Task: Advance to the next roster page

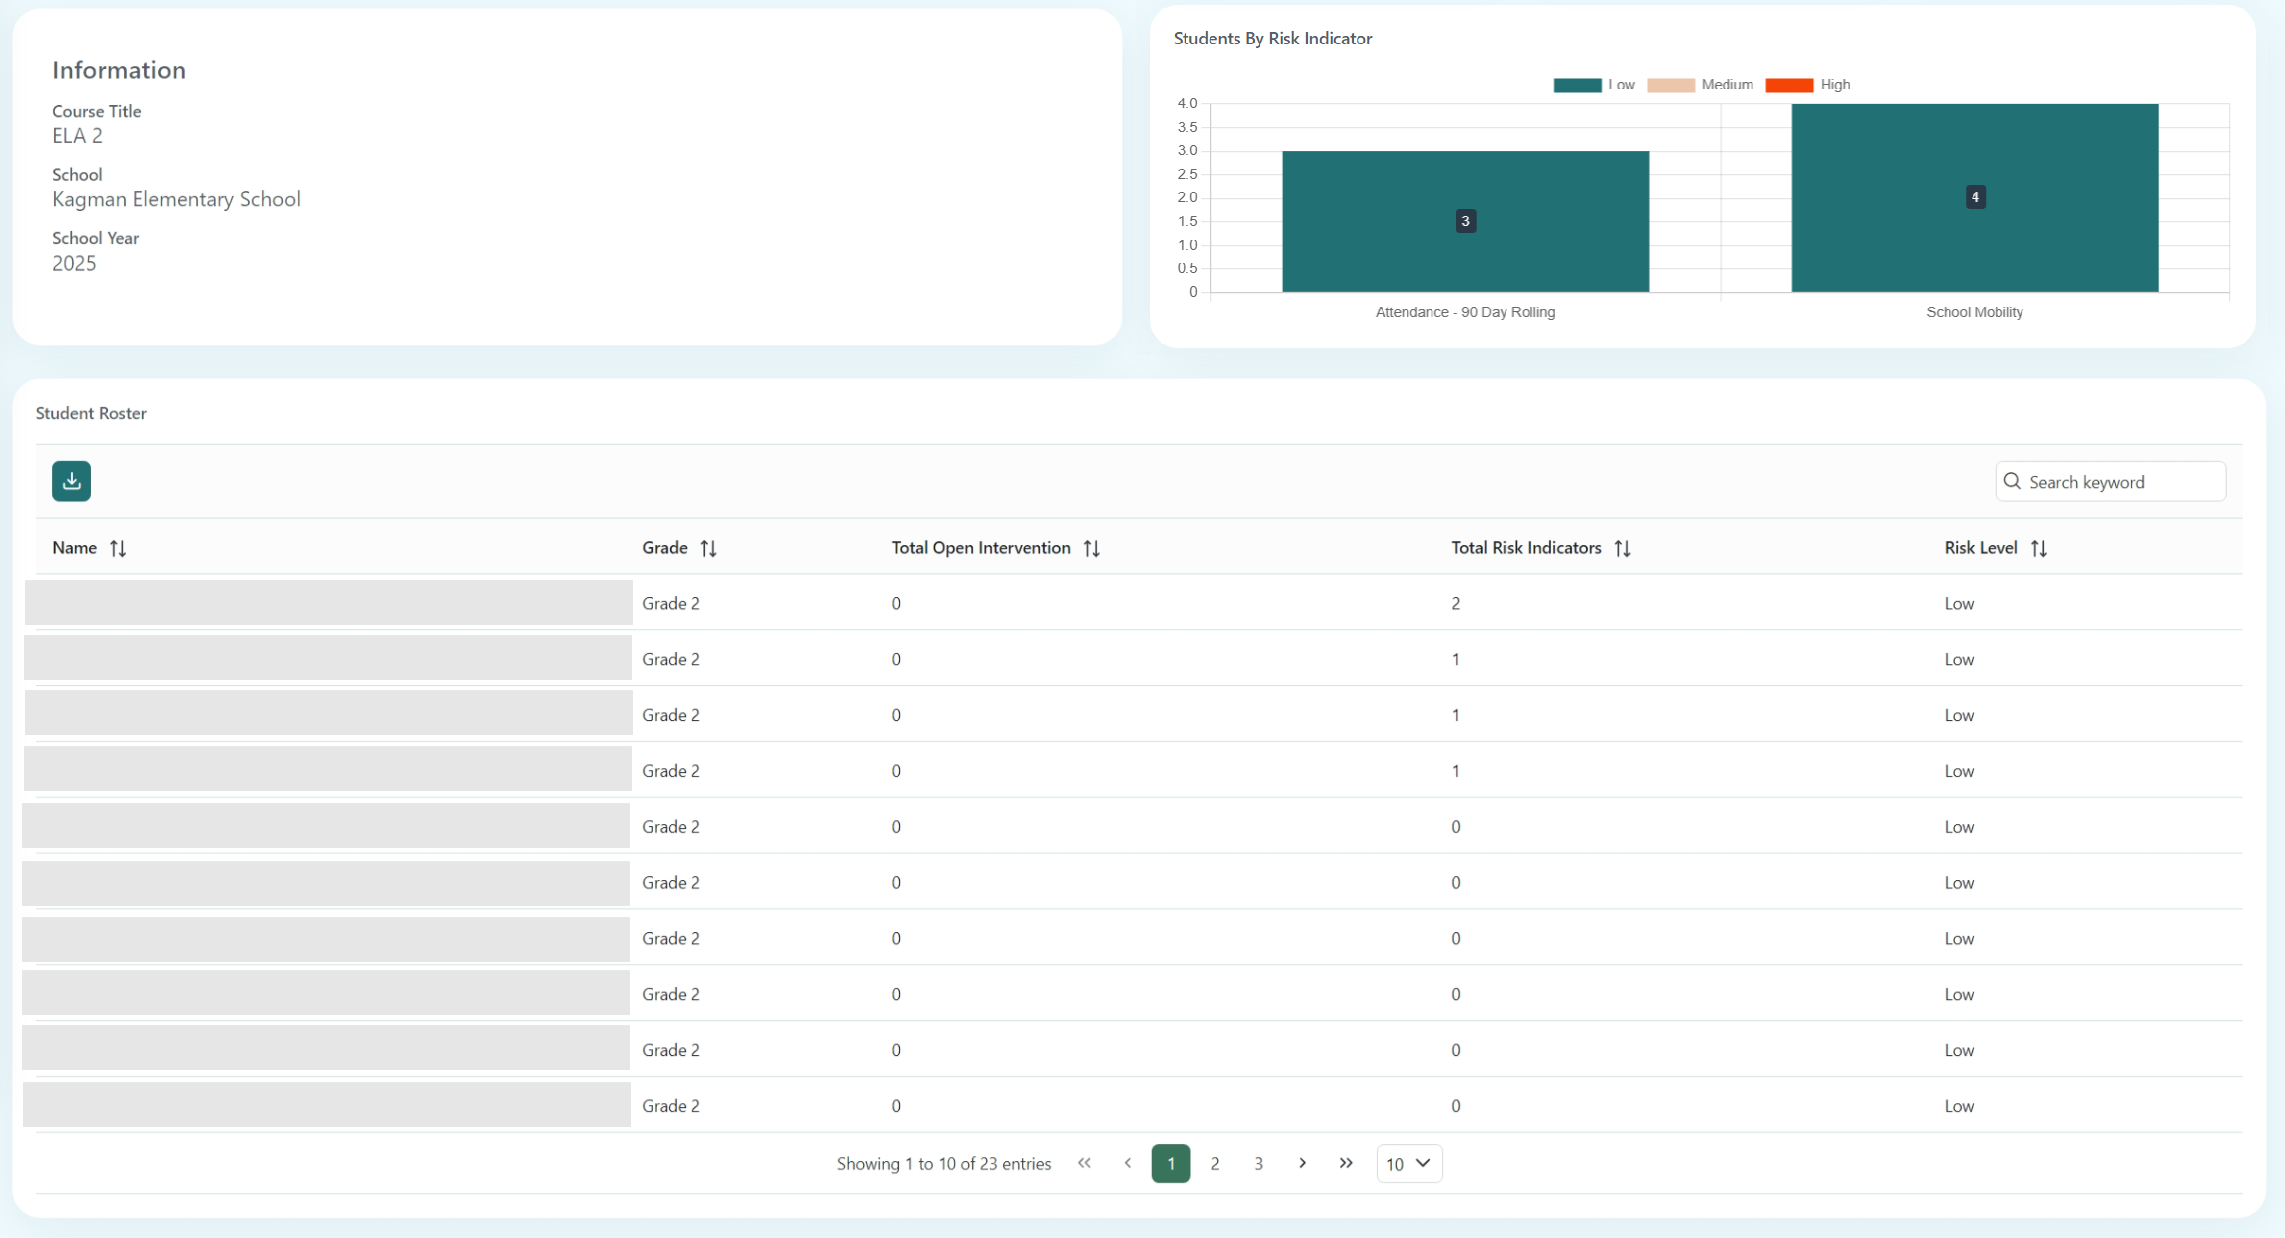Action: [x=1302, y=1163]
